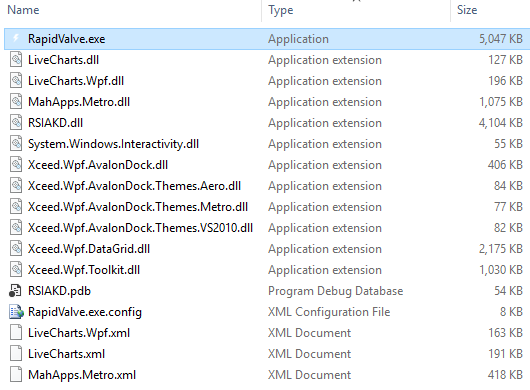Image resolution: width=530 pixels, height=390 pixels.
Task: Click the LiveCharts.Wpf.xml document icon
Action: (x=16, y=333)
